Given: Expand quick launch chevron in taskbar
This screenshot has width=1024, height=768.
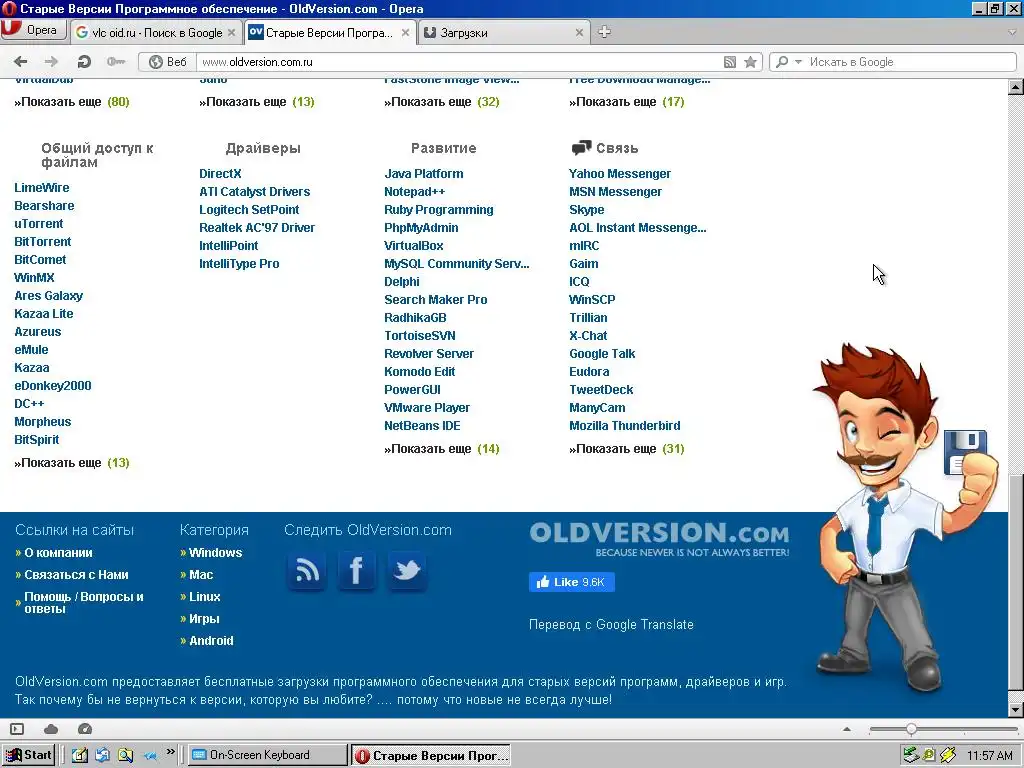Looking at the screenshot, I should click(x=171, y=752).
